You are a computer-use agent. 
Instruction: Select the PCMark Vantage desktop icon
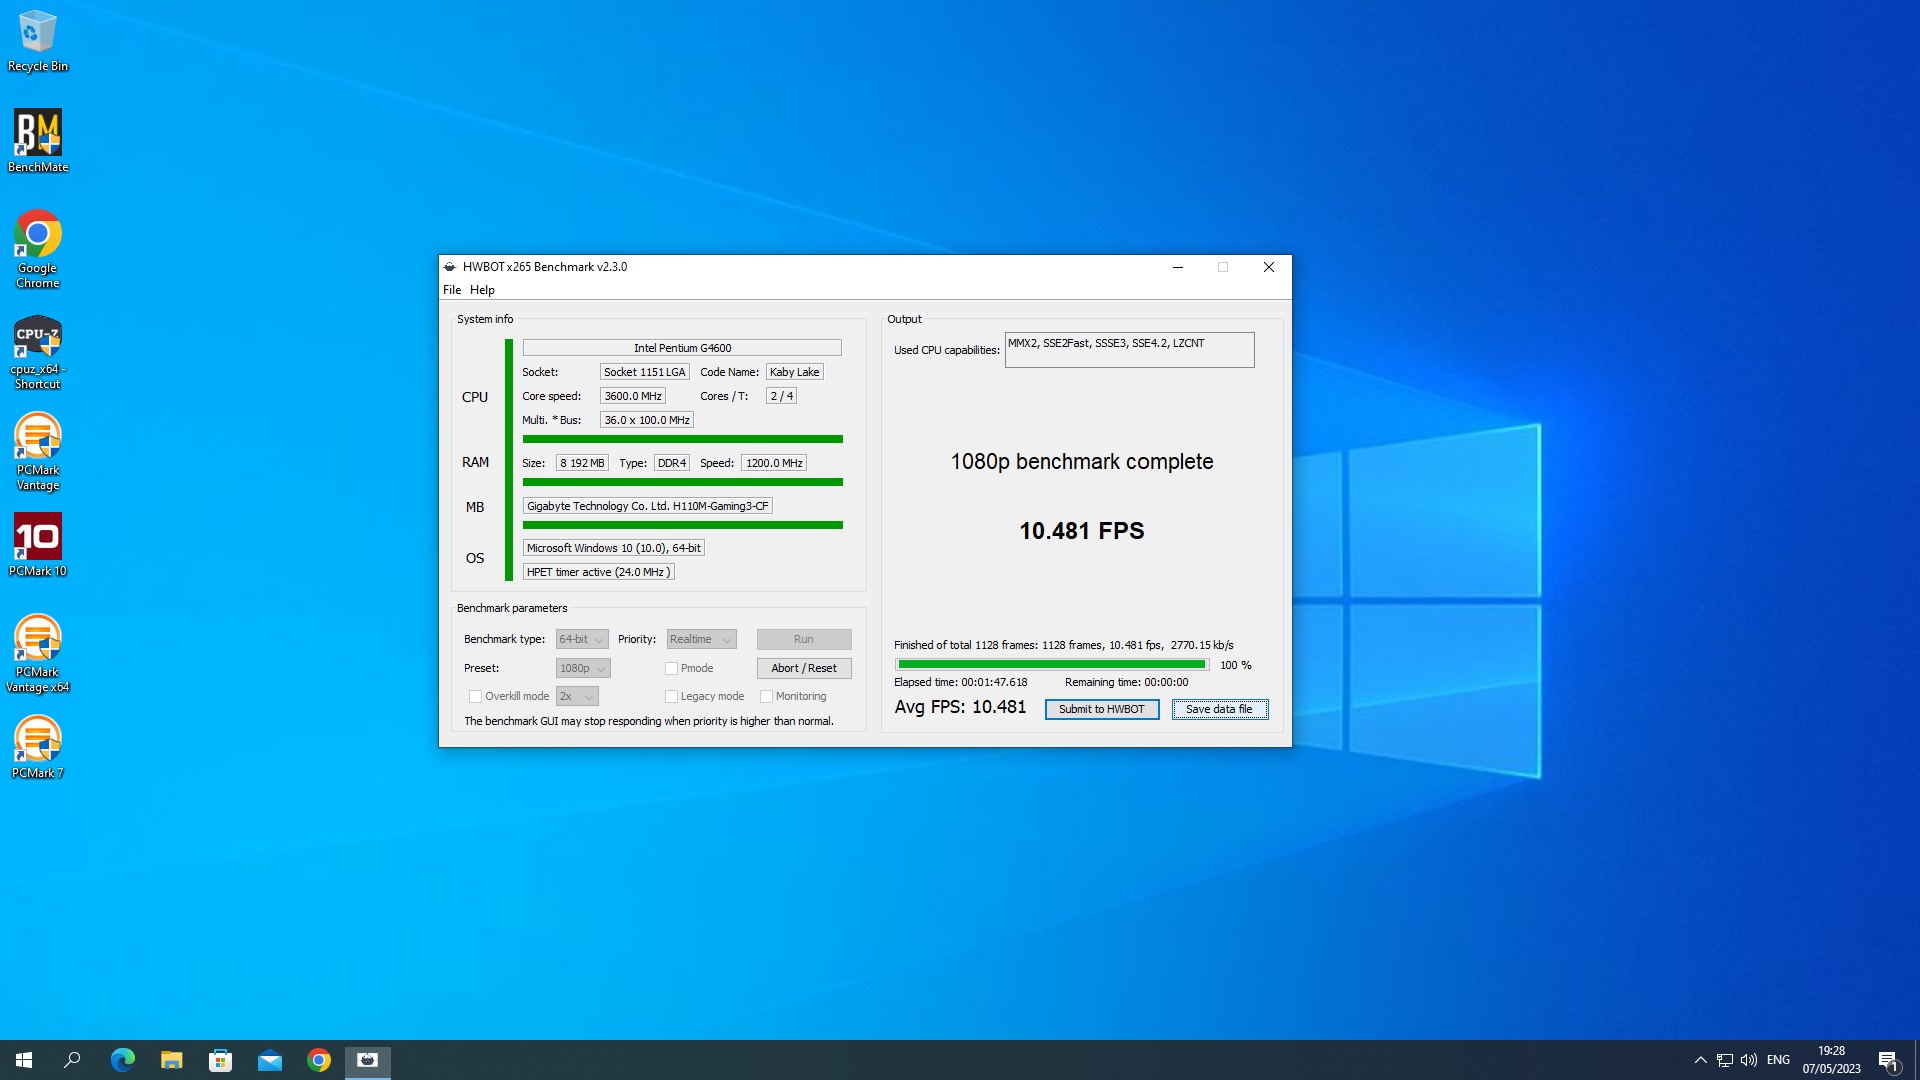pyautogui.click(x=38, y=452)
